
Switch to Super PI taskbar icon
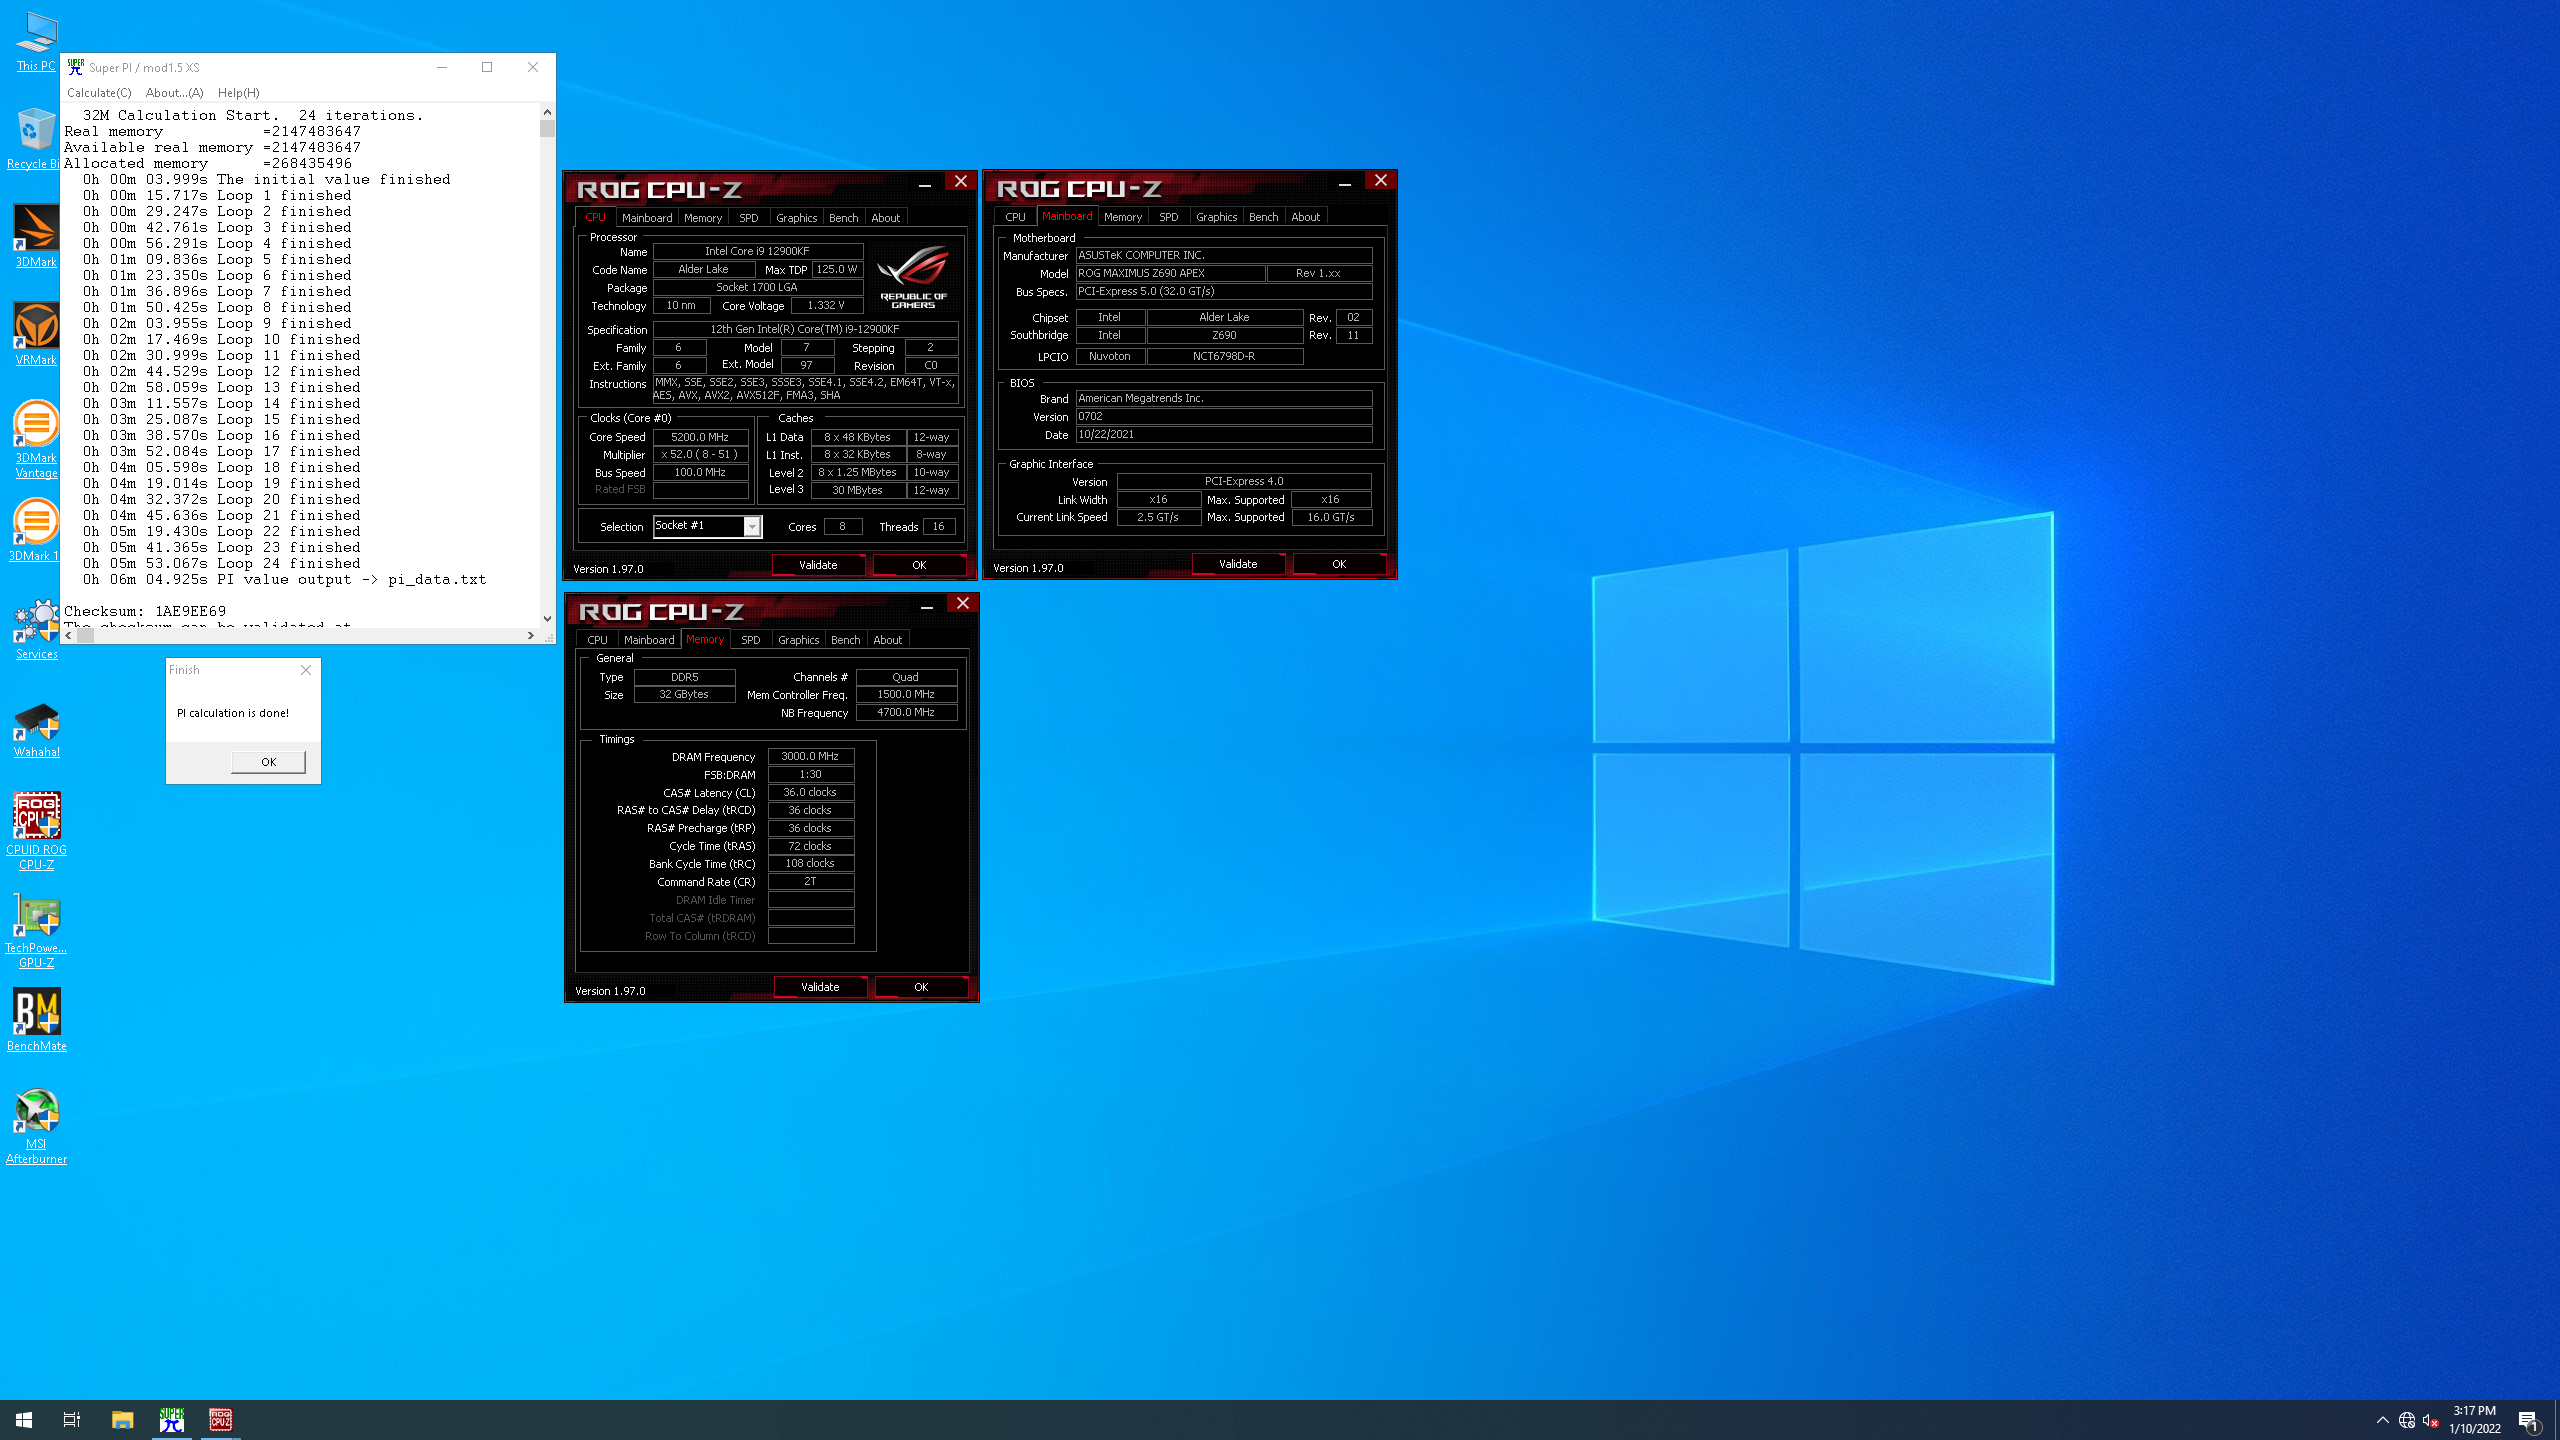(x=172, y=1420)
